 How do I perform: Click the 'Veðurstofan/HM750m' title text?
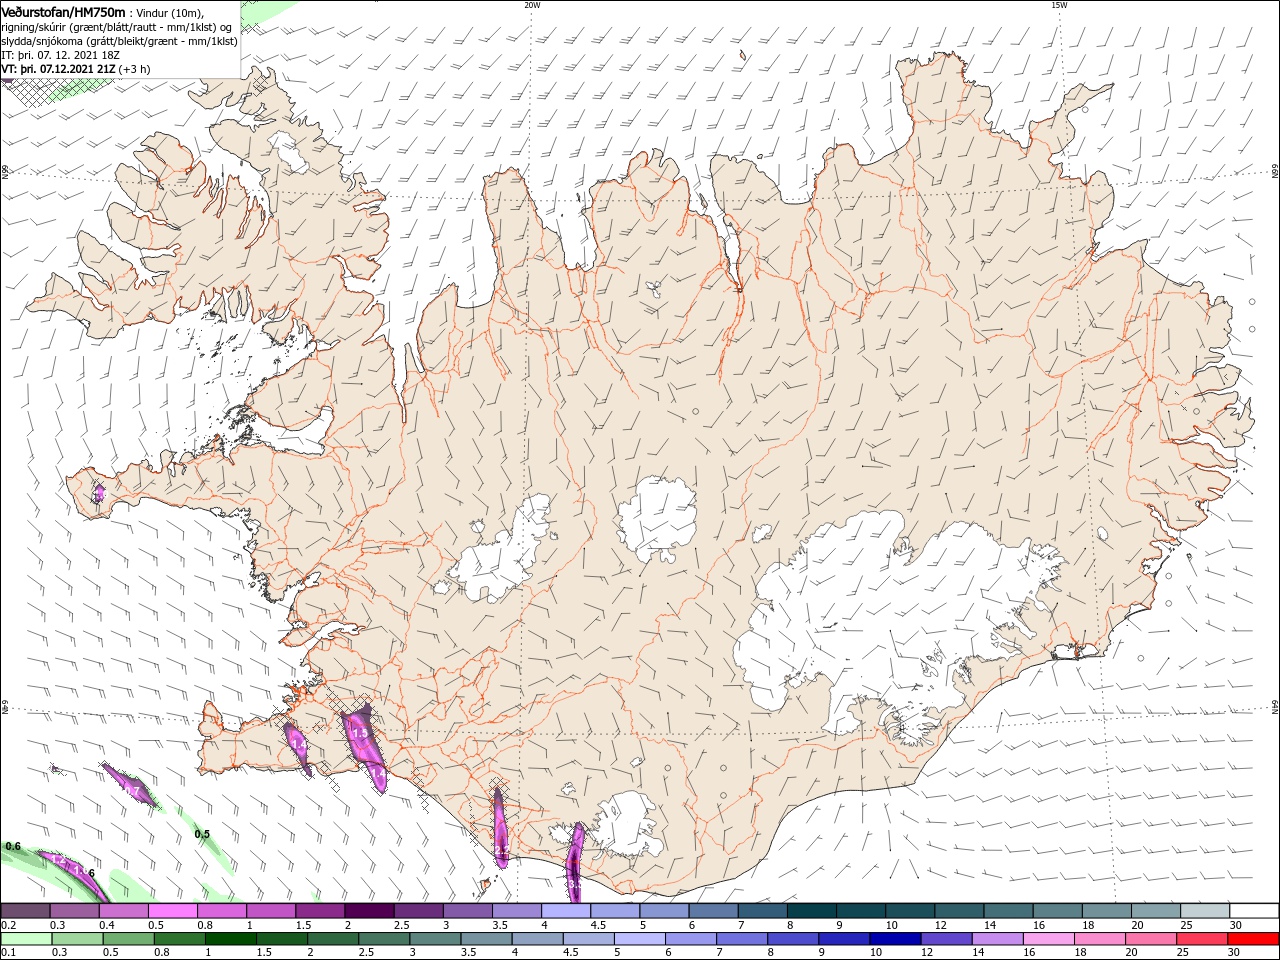tap(64, 12)
